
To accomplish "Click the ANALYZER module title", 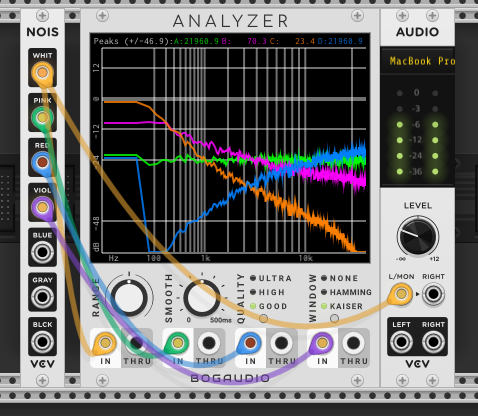I will 230,21.
